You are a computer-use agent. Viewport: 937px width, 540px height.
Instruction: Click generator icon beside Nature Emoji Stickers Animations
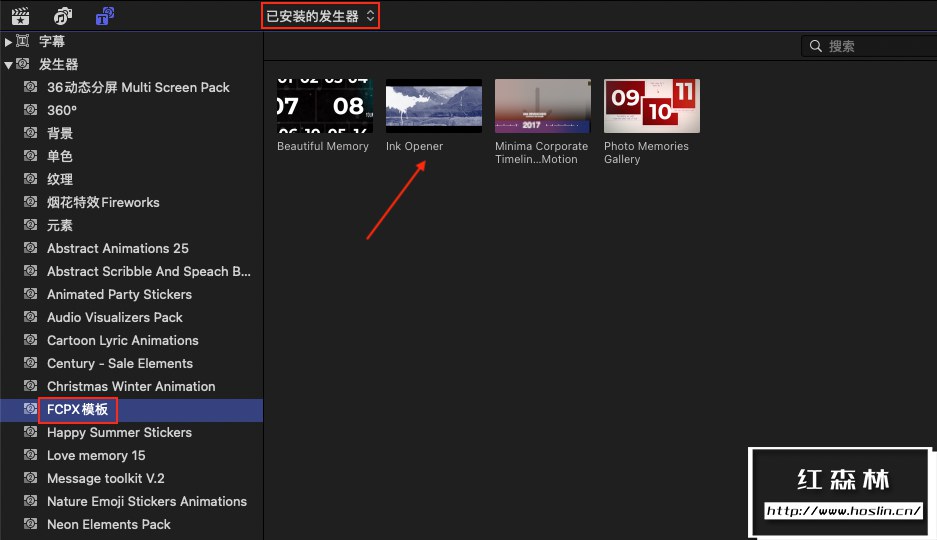pos(30,501)
